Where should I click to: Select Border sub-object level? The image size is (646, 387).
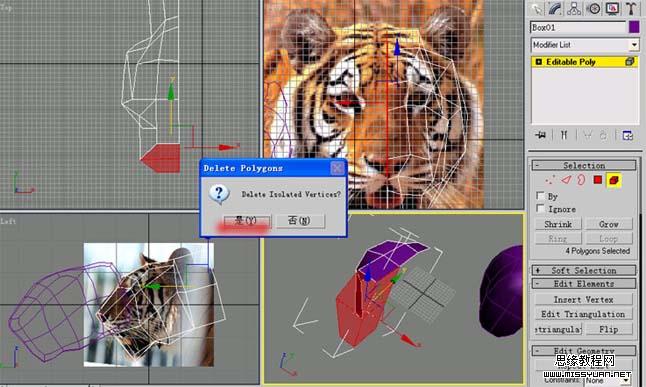coord(581,180)
